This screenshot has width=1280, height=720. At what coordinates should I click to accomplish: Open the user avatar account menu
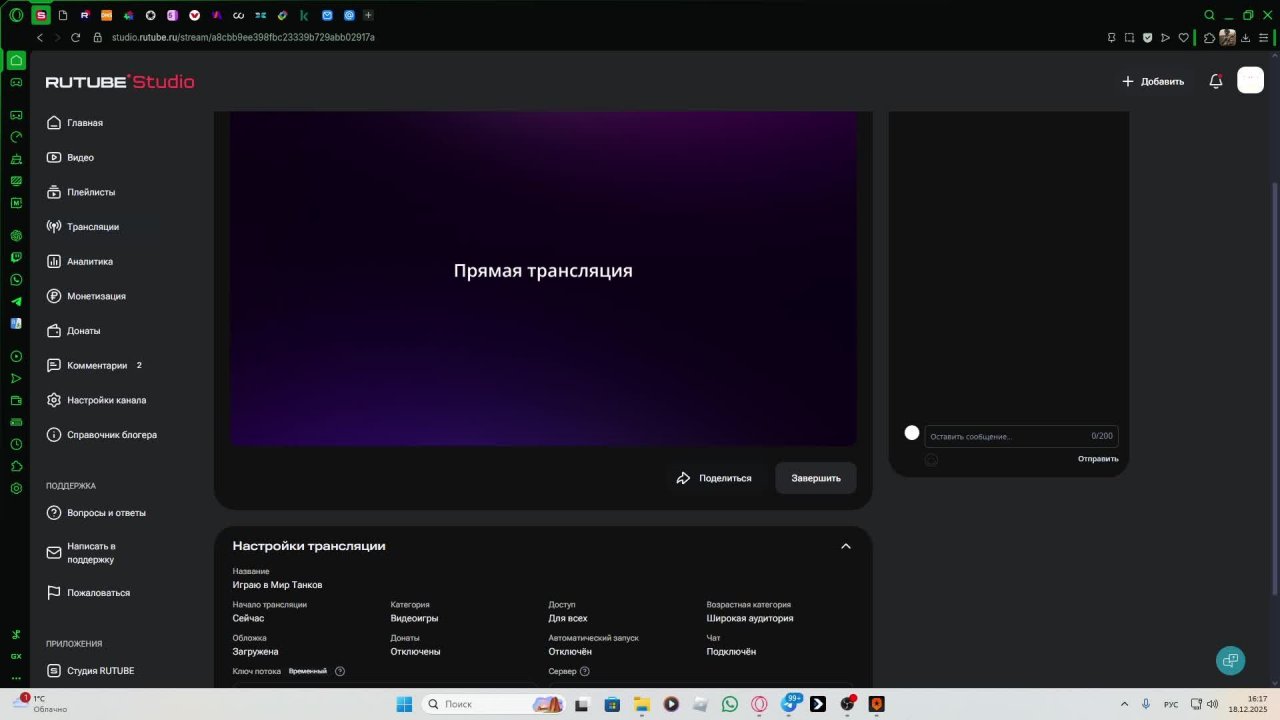pos(1250,81)
